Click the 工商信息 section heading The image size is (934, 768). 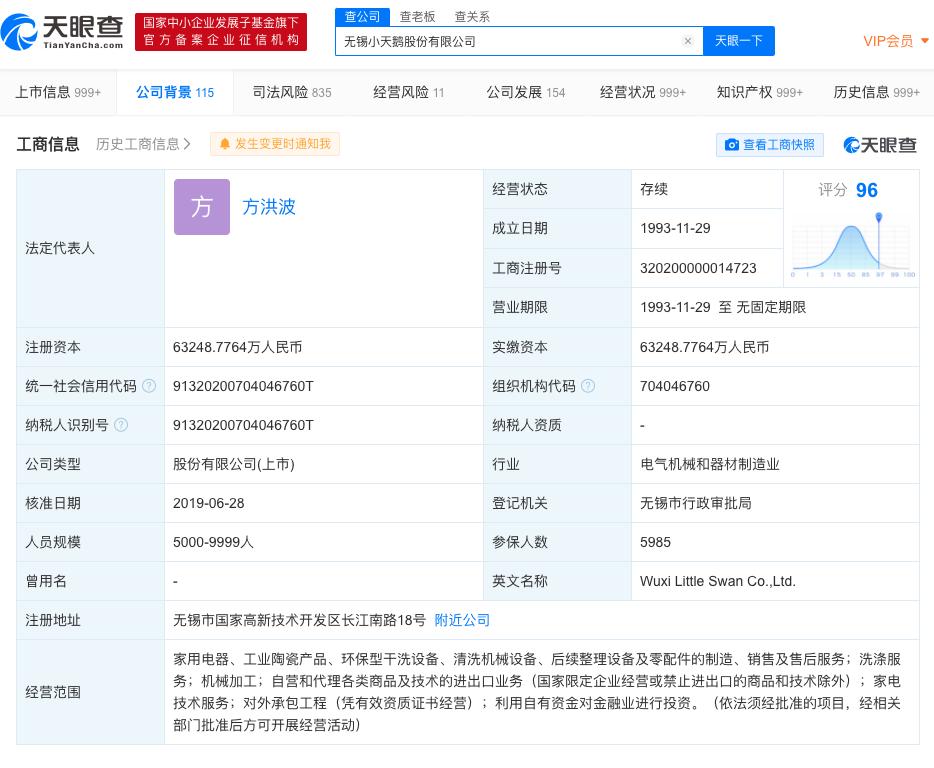point(48,144)
